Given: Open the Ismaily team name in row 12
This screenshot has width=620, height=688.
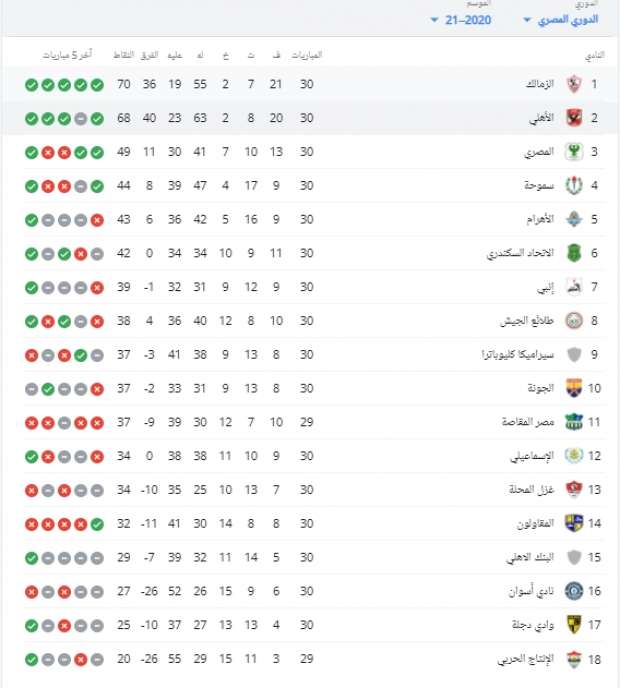Looking at the screenshot, I should click(532, 456).
